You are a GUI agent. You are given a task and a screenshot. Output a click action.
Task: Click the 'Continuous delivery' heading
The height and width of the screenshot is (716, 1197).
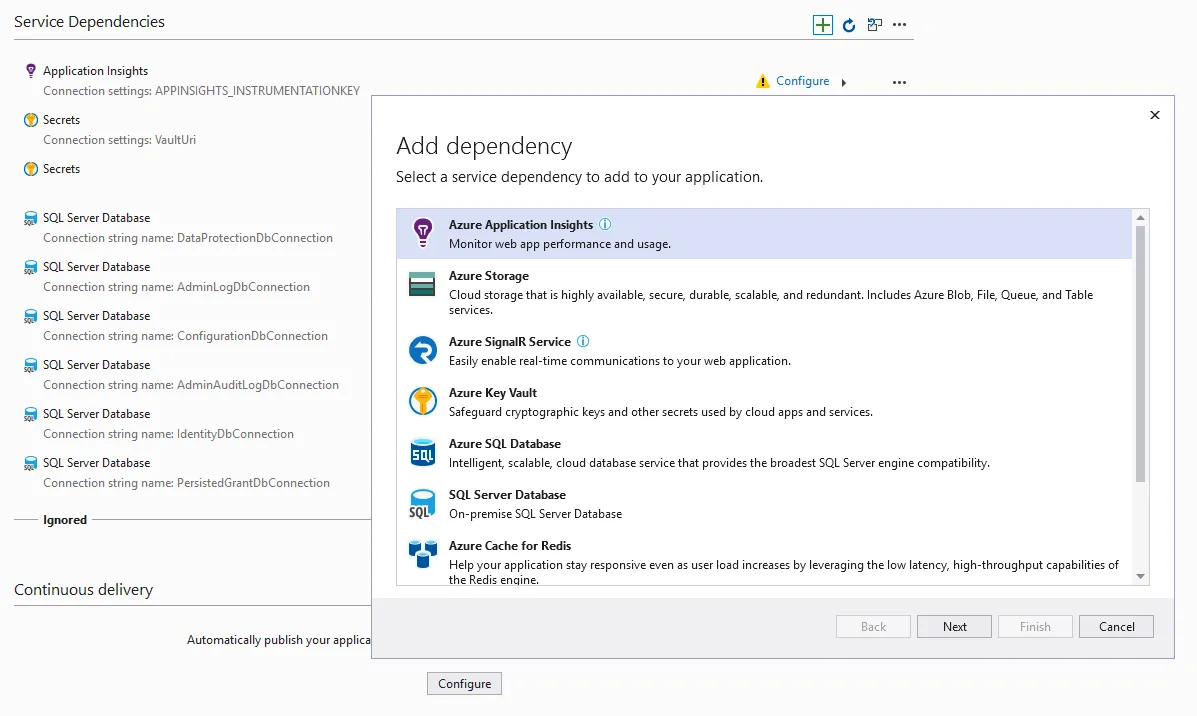pyautogui.click(x=83, y=589)
